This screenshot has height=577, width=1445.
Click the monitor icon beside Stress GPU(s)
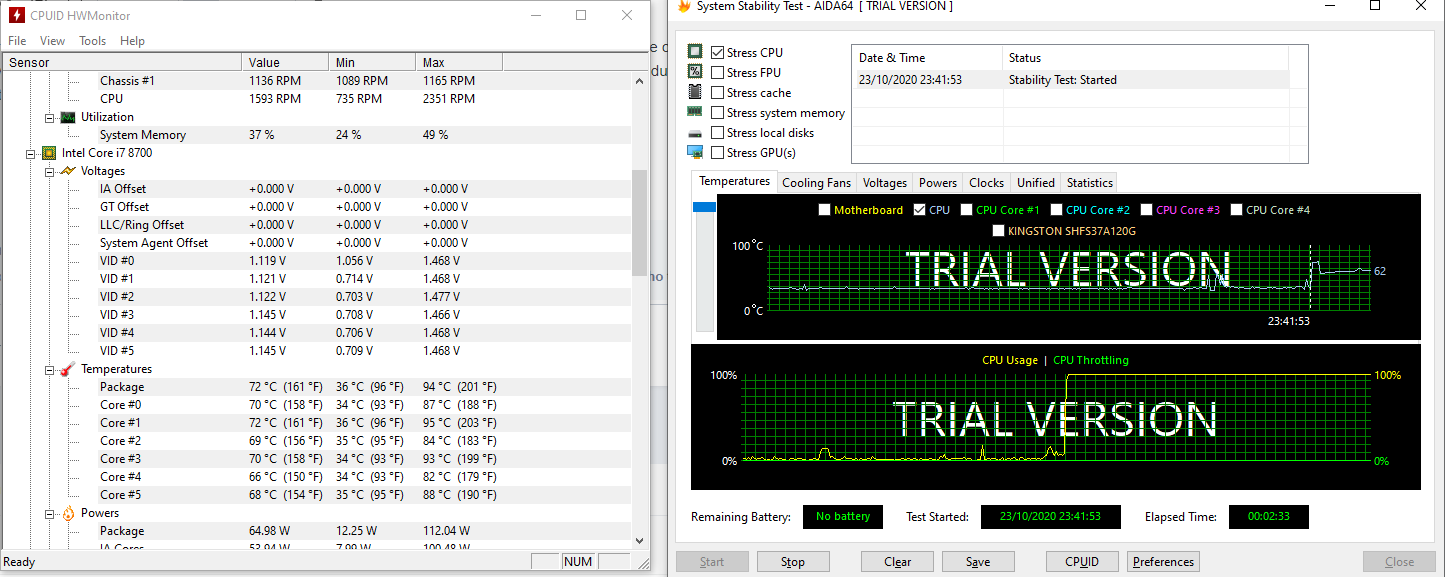point(695,152)
